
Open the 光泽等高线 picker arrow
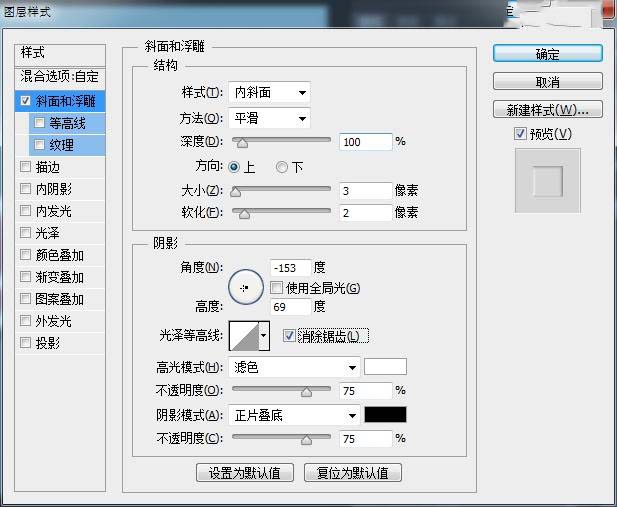tap(264, 336)
